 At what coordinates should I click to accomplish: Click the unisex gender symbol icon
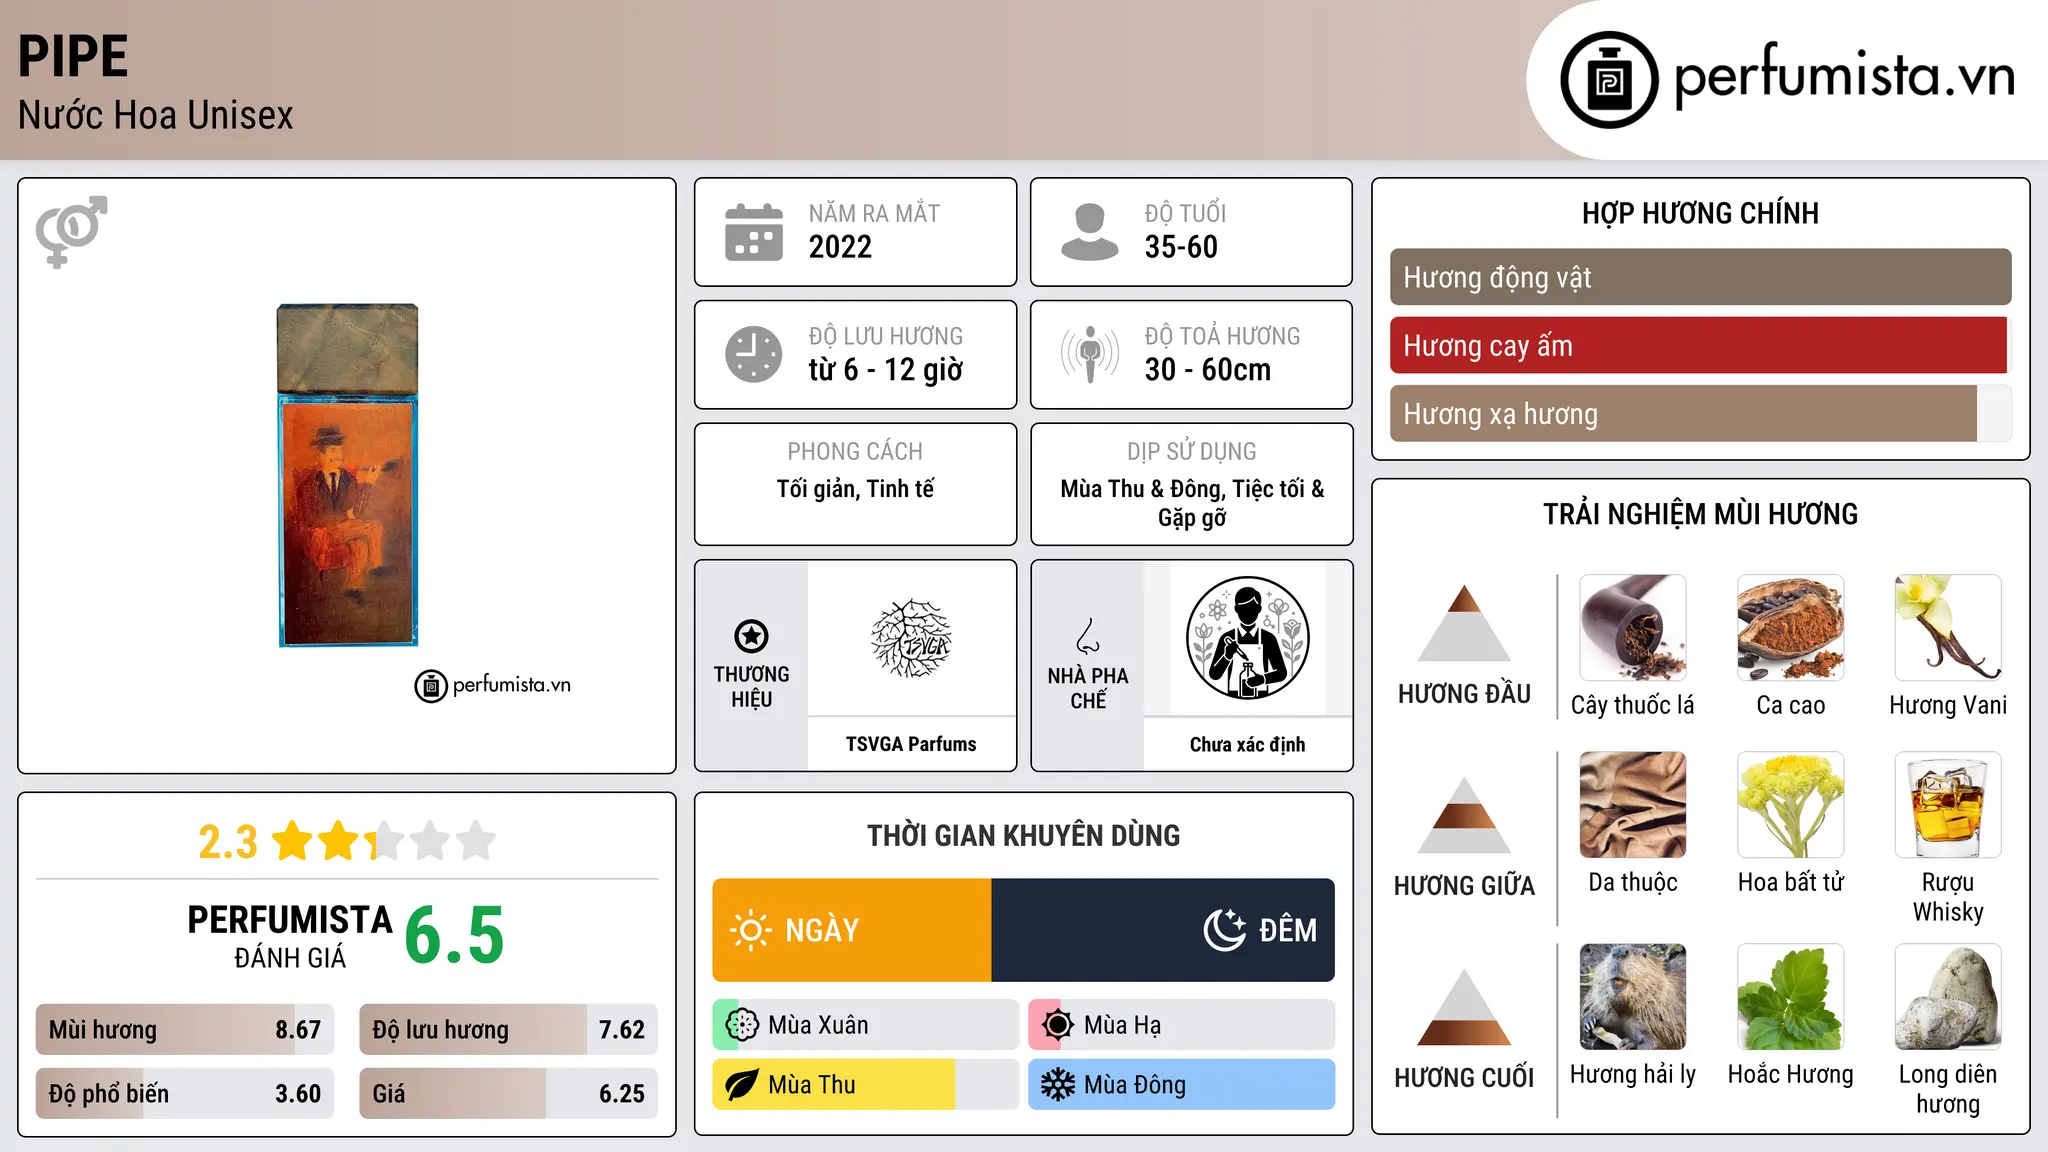tap(71, 232)
